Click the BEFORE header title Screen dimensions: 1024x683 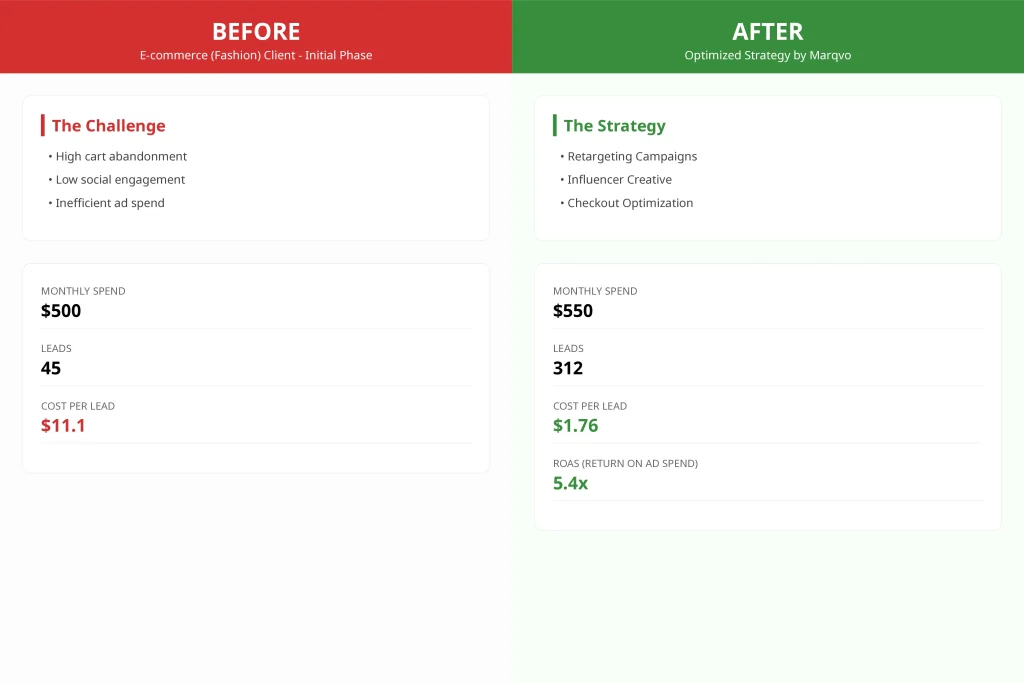tap(256, 31)
